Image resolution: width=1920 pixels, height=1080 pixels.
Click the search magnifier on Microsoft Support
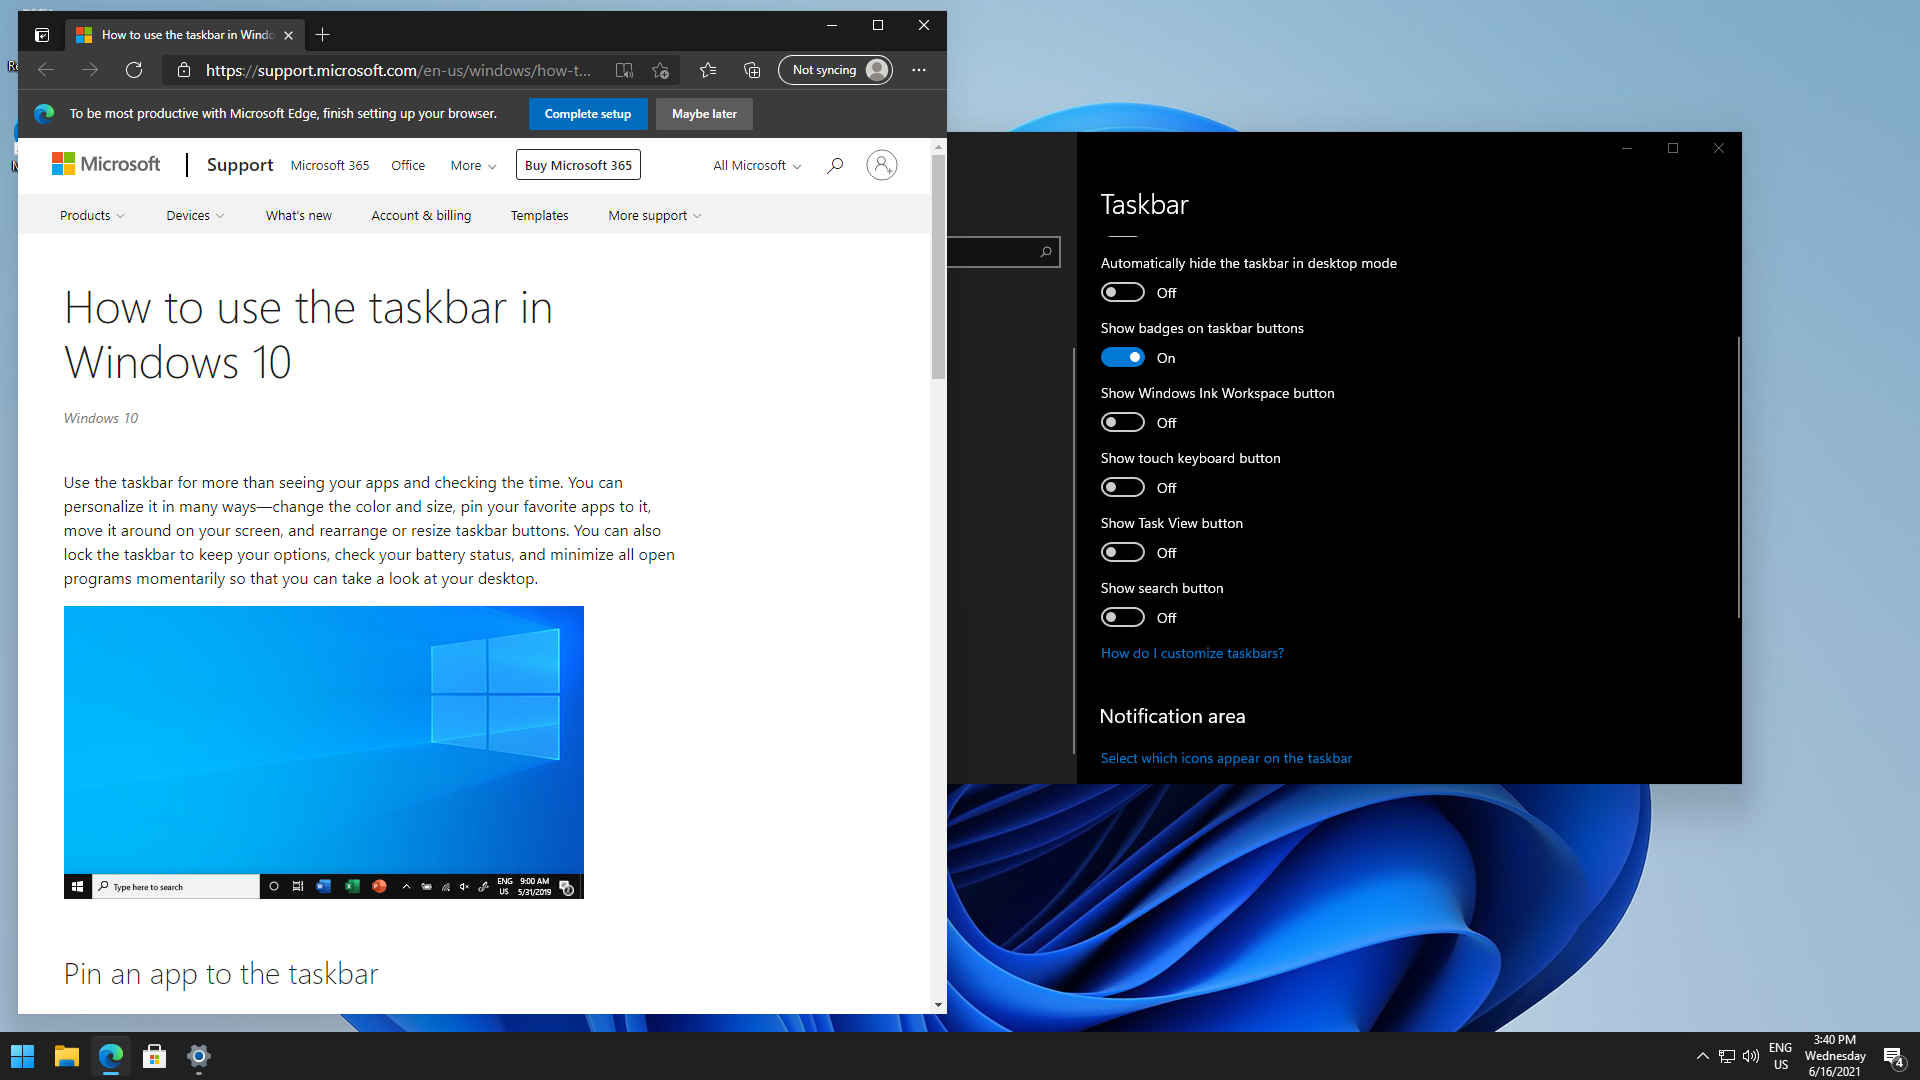pos(835,165)
